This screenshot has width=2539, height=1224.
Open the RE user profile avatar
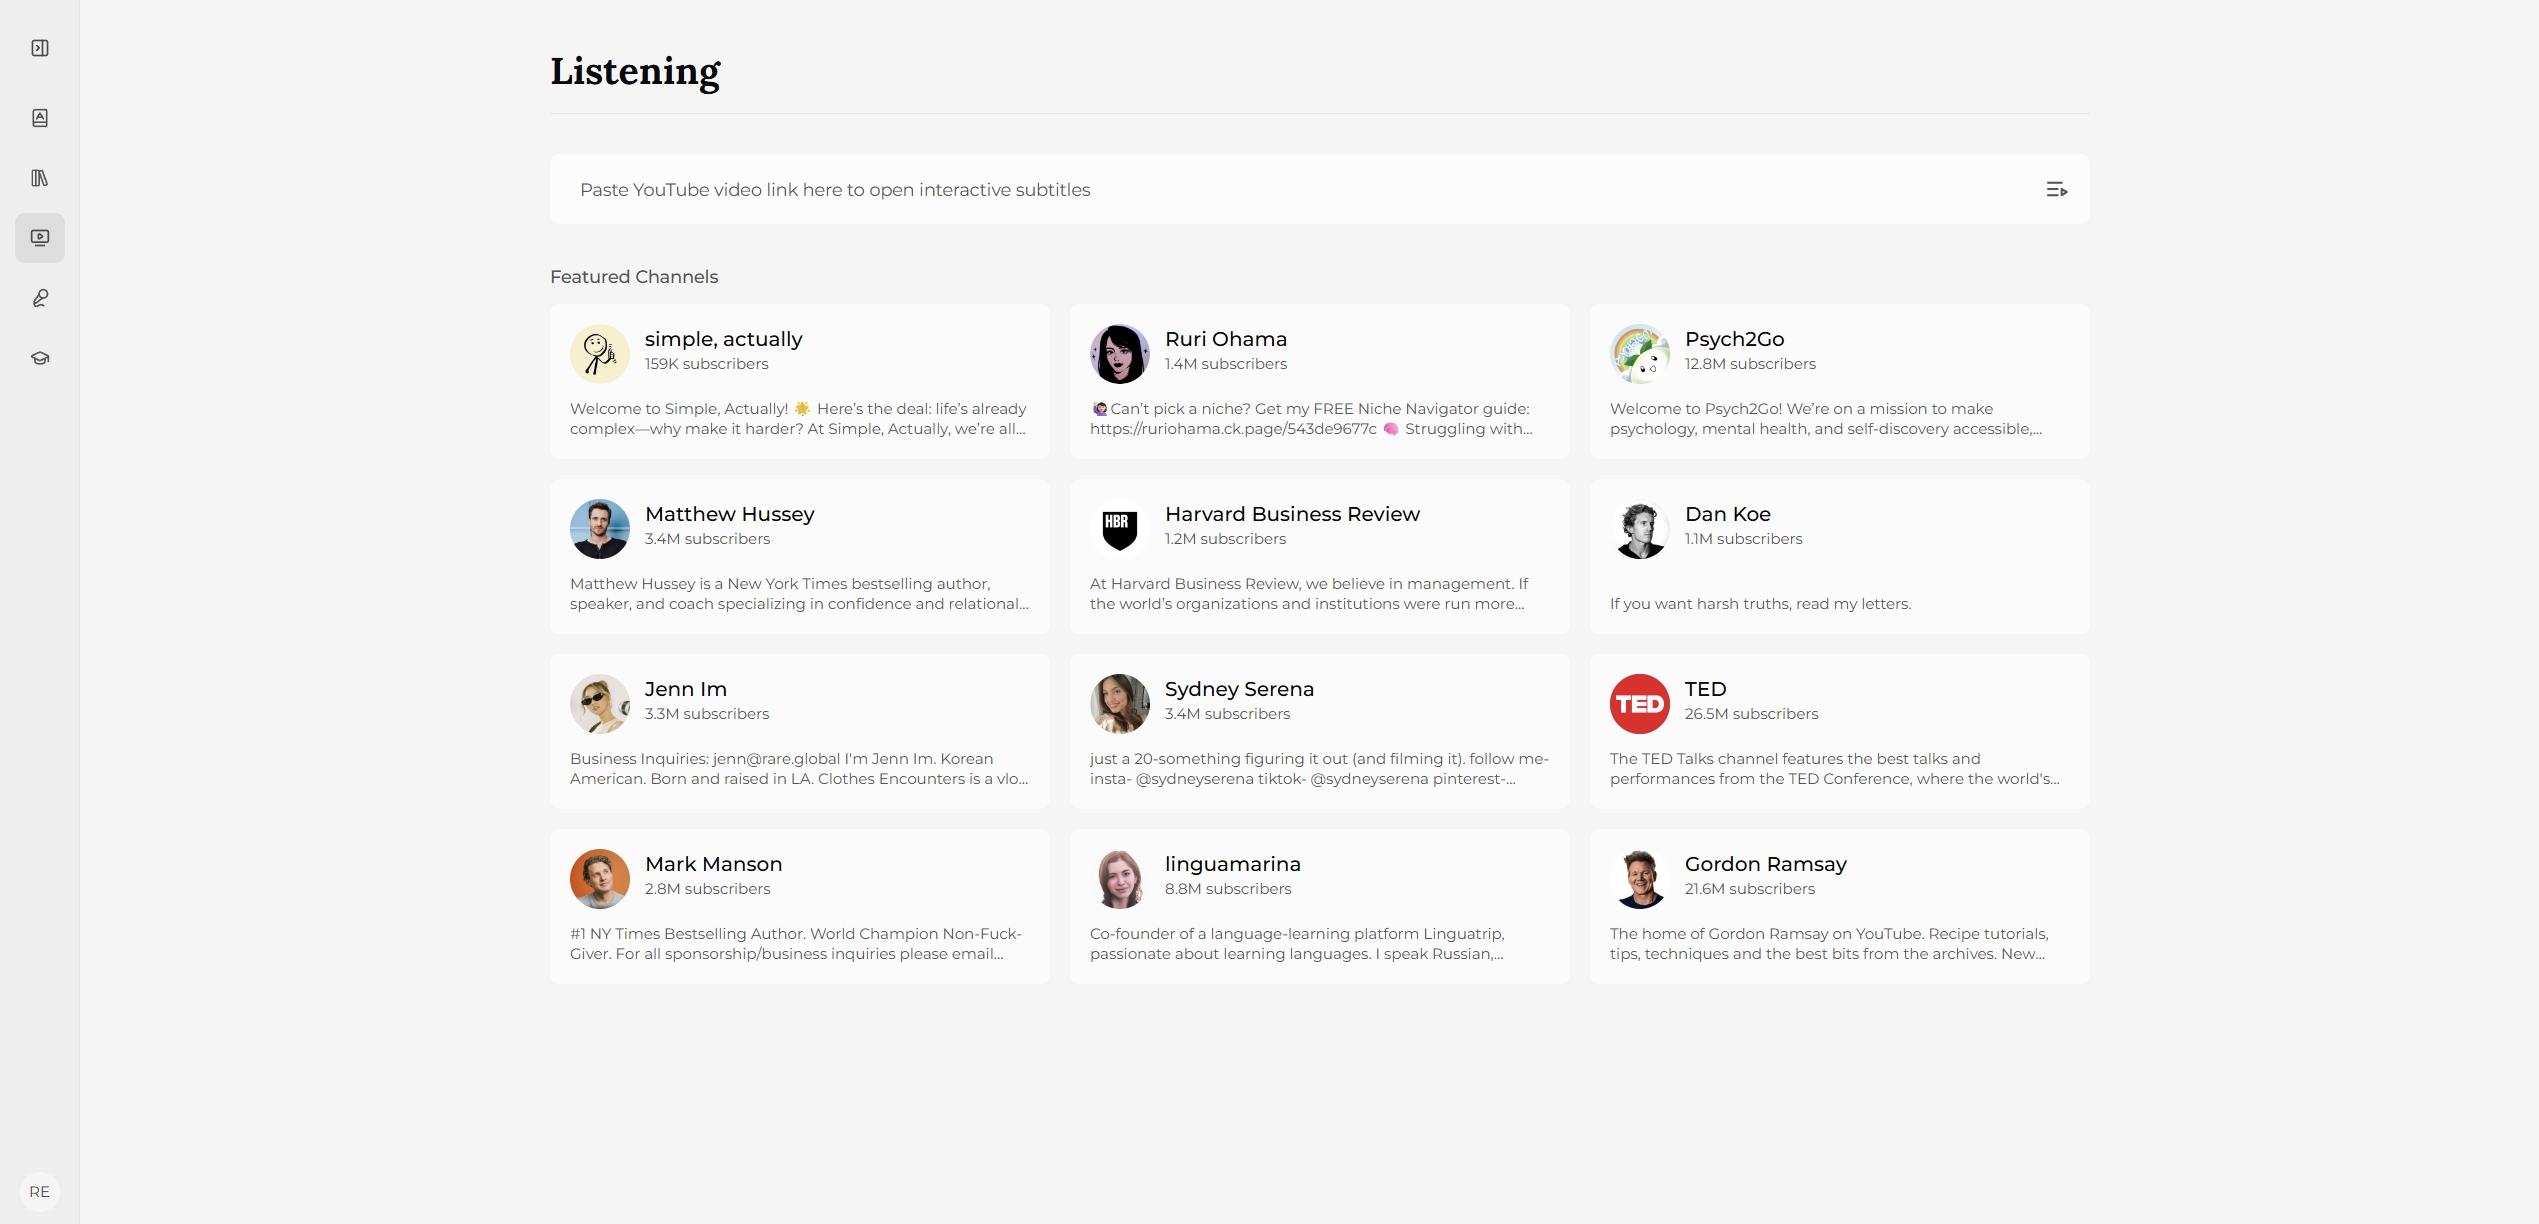[40, 1191]
